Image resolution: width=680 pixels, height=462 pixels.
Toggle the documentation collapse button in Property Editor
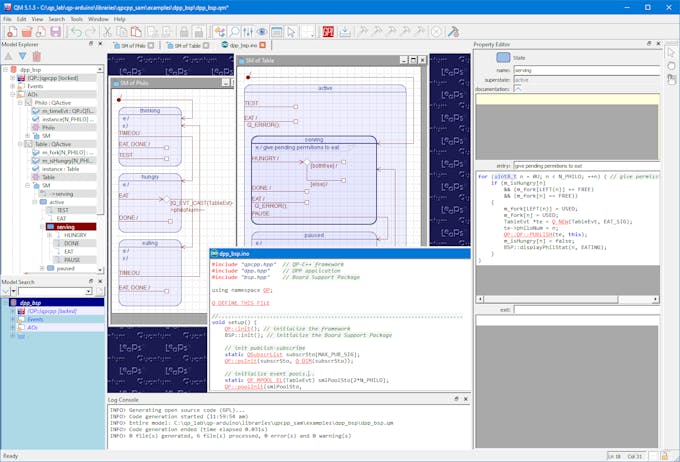(518, 89)
